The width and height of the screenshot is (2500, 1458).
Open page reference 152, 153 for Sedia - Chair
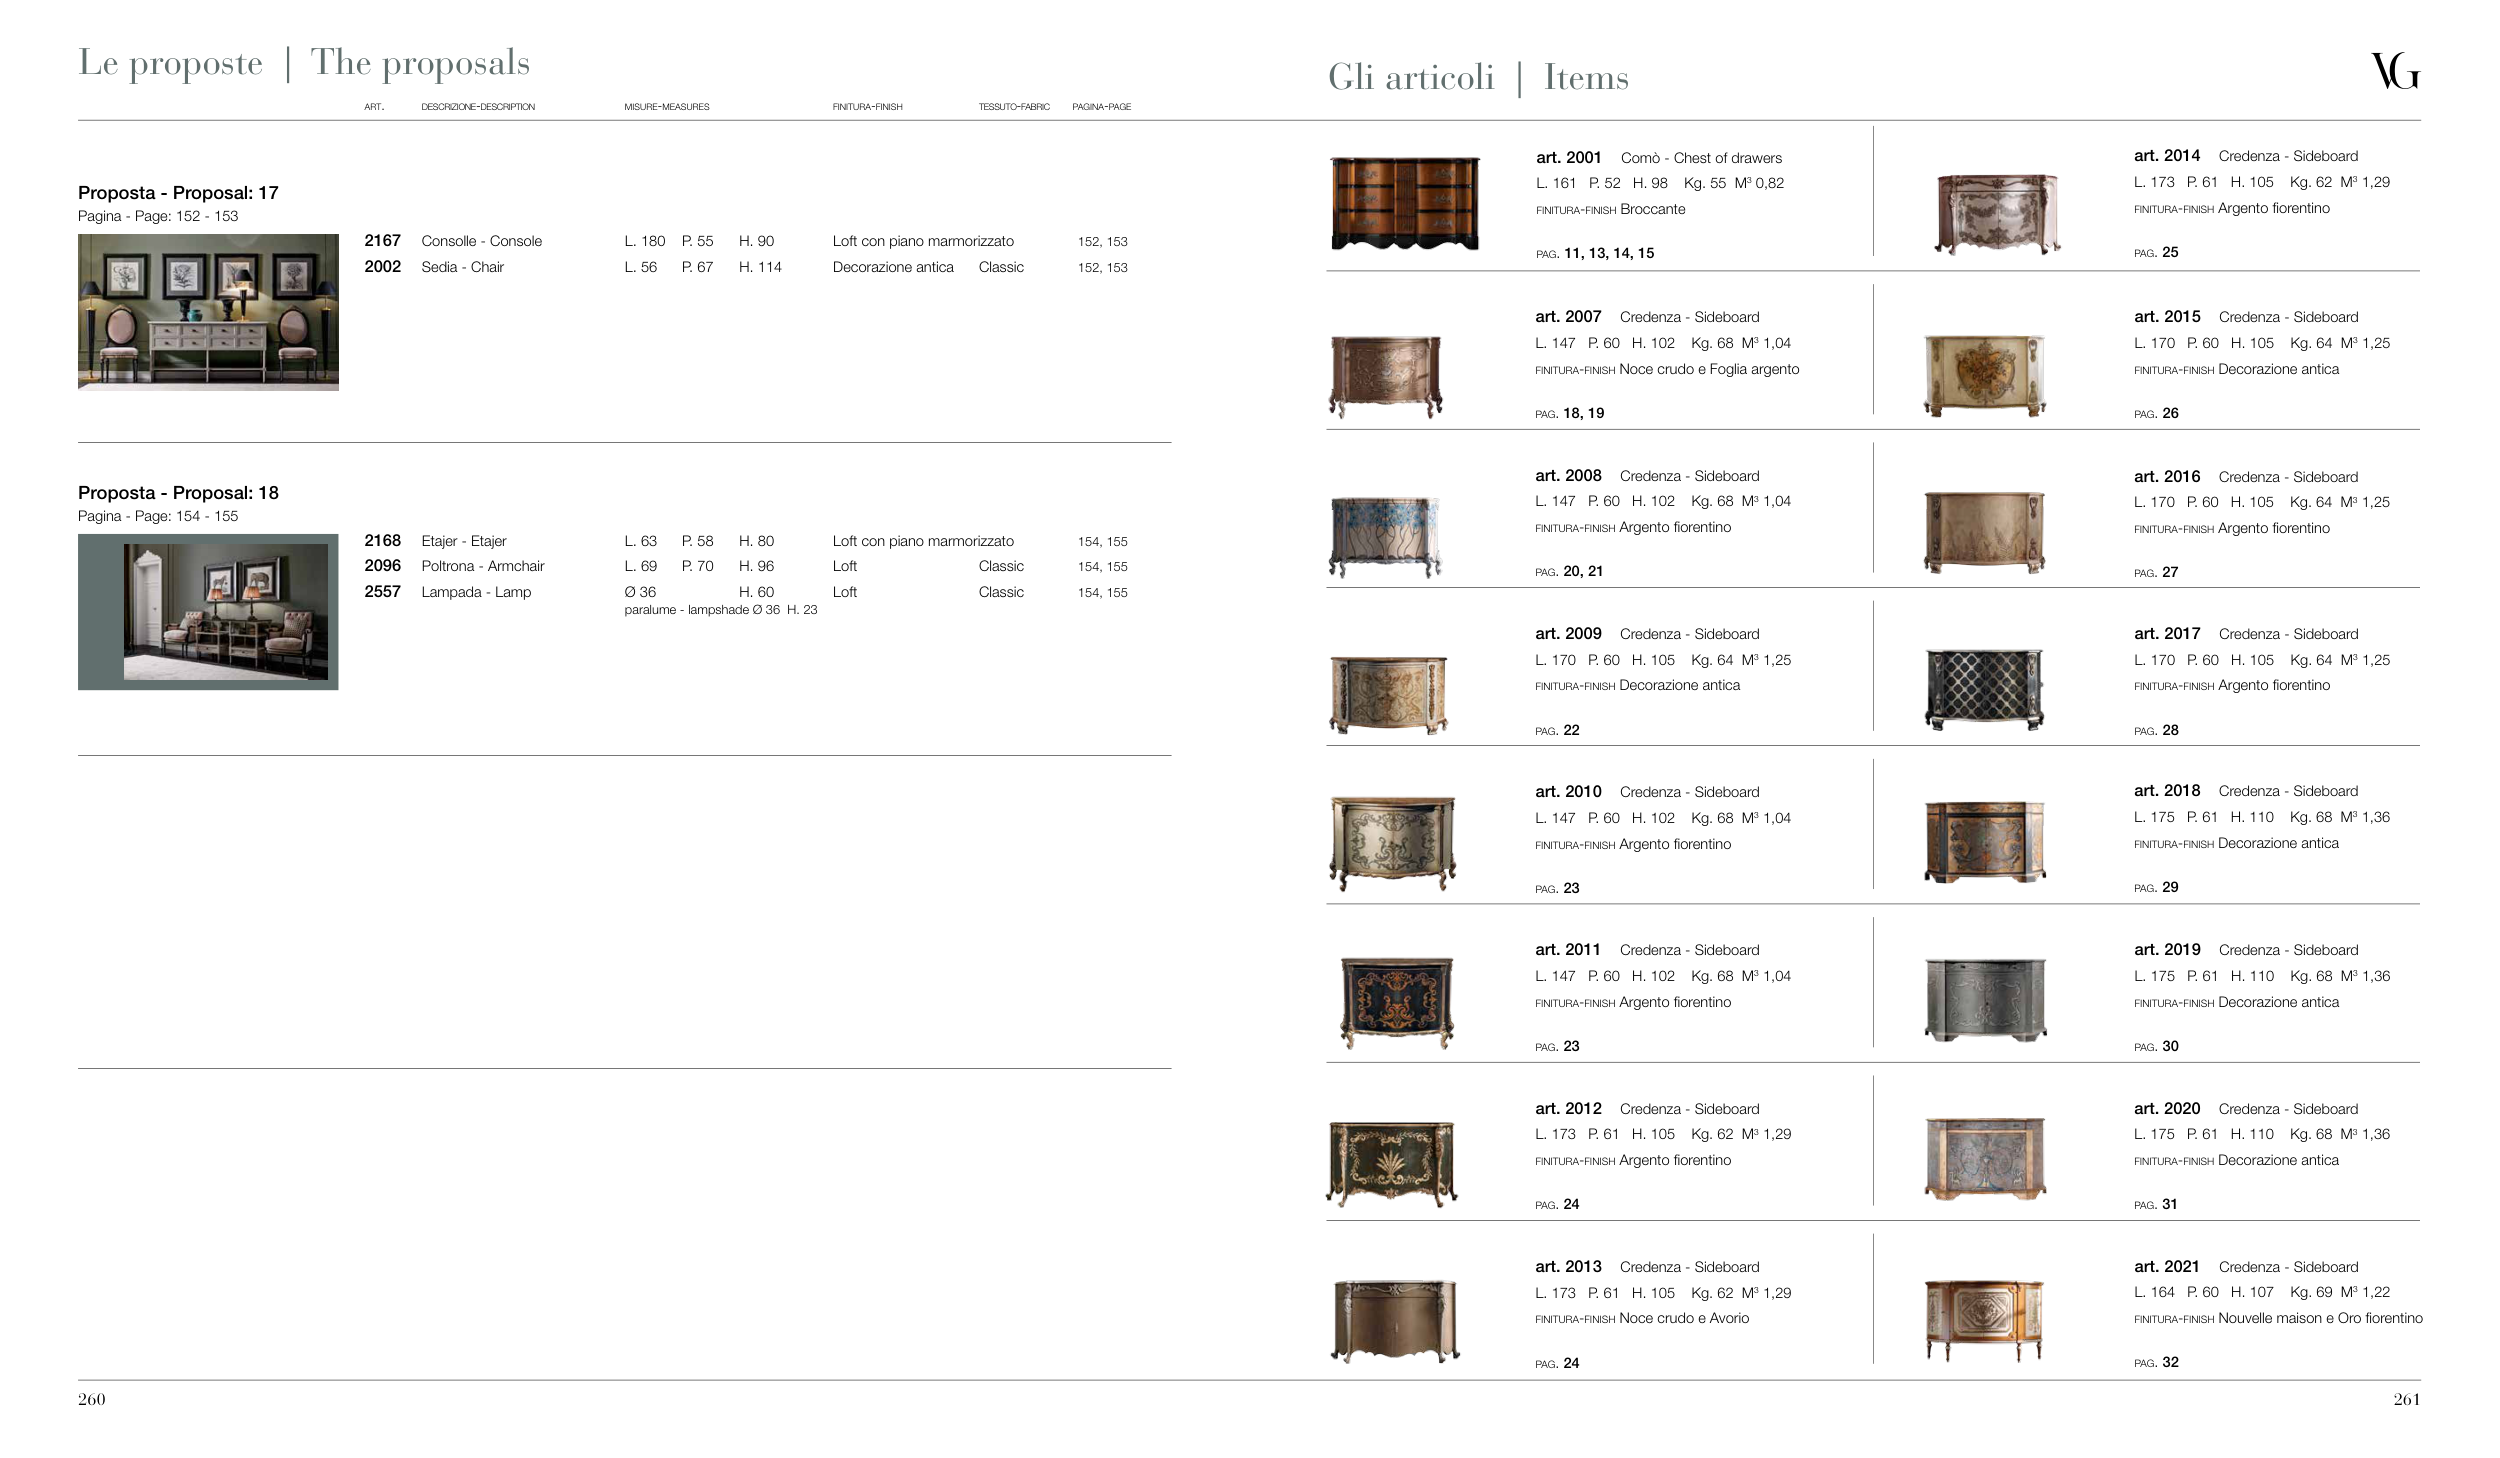1102,268
